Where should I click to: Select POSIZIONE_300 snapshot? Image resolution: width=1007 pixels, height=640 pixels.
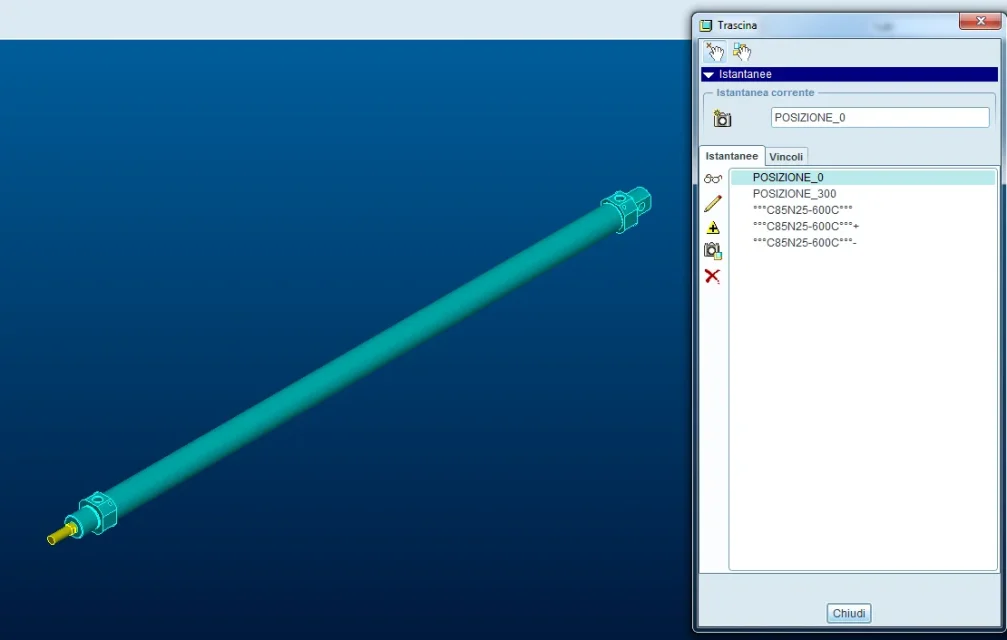point(794,194)
